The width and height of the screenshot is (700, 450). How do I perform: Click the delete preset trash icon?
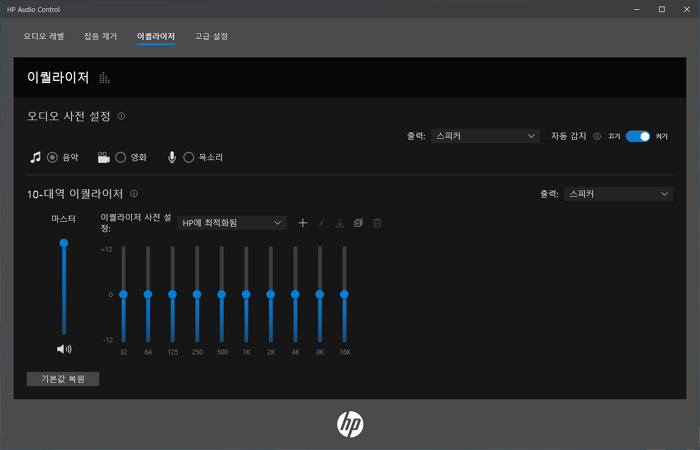pyautogui.click(x=377, y=223)
